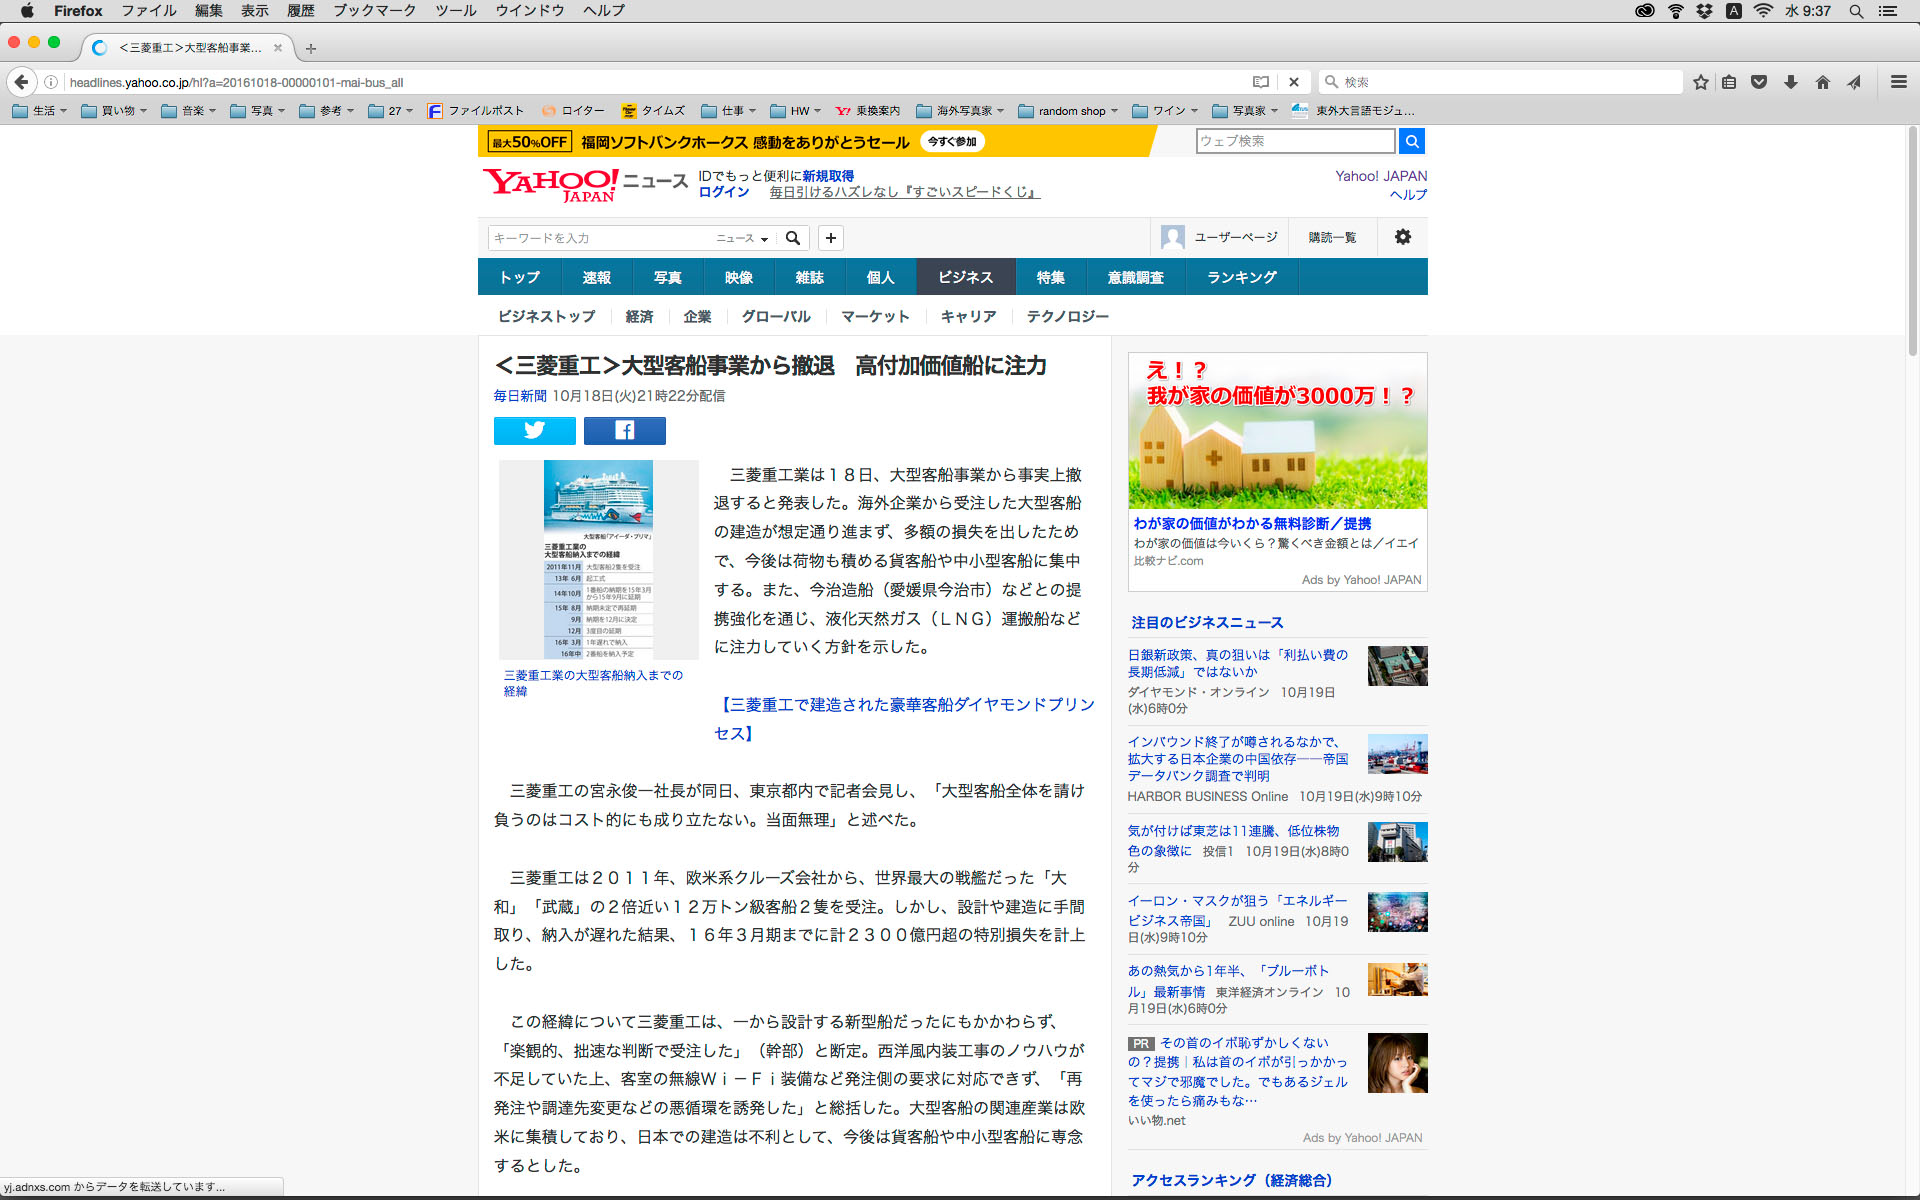Share article via the Twitter button

point(534,430)
